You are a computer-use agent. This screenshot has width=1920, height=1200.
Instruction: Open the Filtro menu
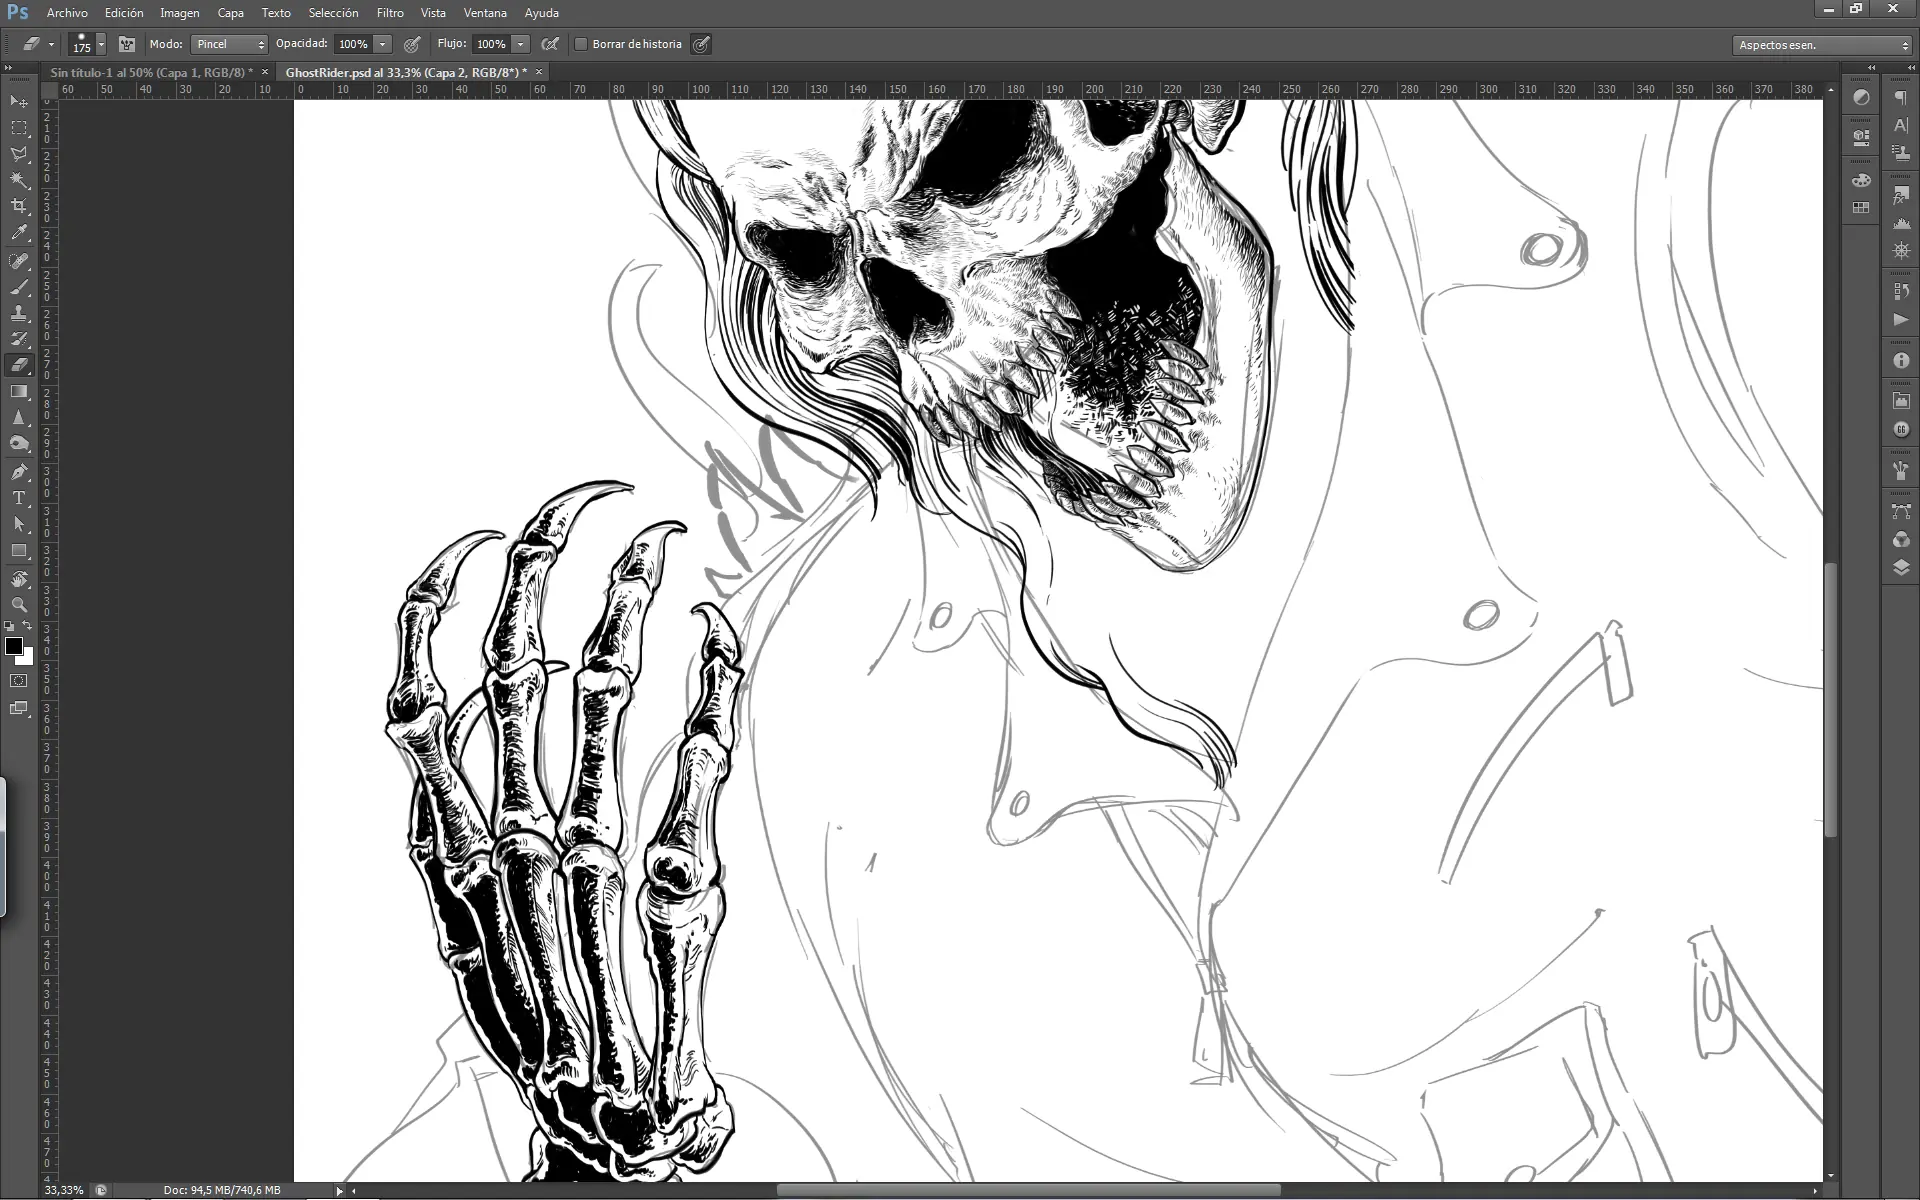[390, 13]
